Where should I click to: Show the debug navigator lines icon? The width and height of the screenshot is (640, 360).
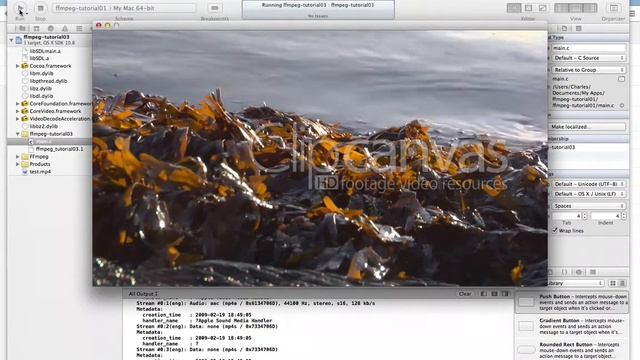(79, 28)
